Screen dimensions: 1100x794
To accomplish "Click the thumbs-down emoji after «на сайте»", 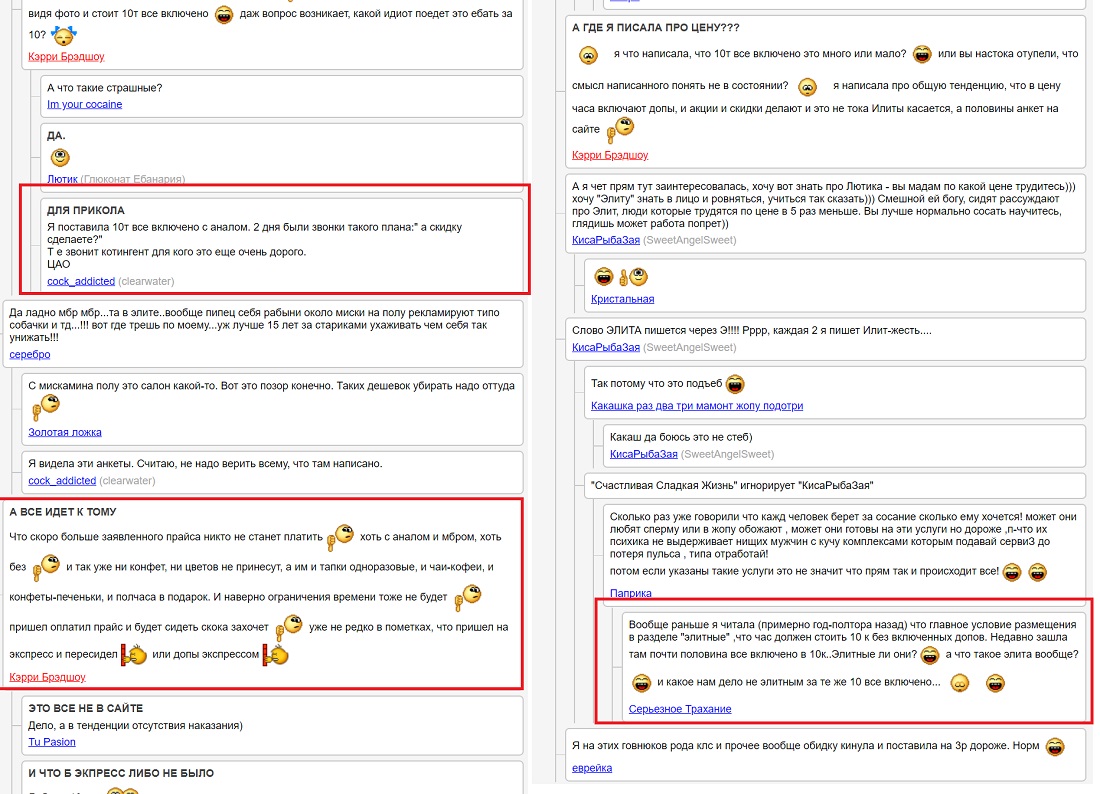I will pyautogui.click(x=620, y=130).
